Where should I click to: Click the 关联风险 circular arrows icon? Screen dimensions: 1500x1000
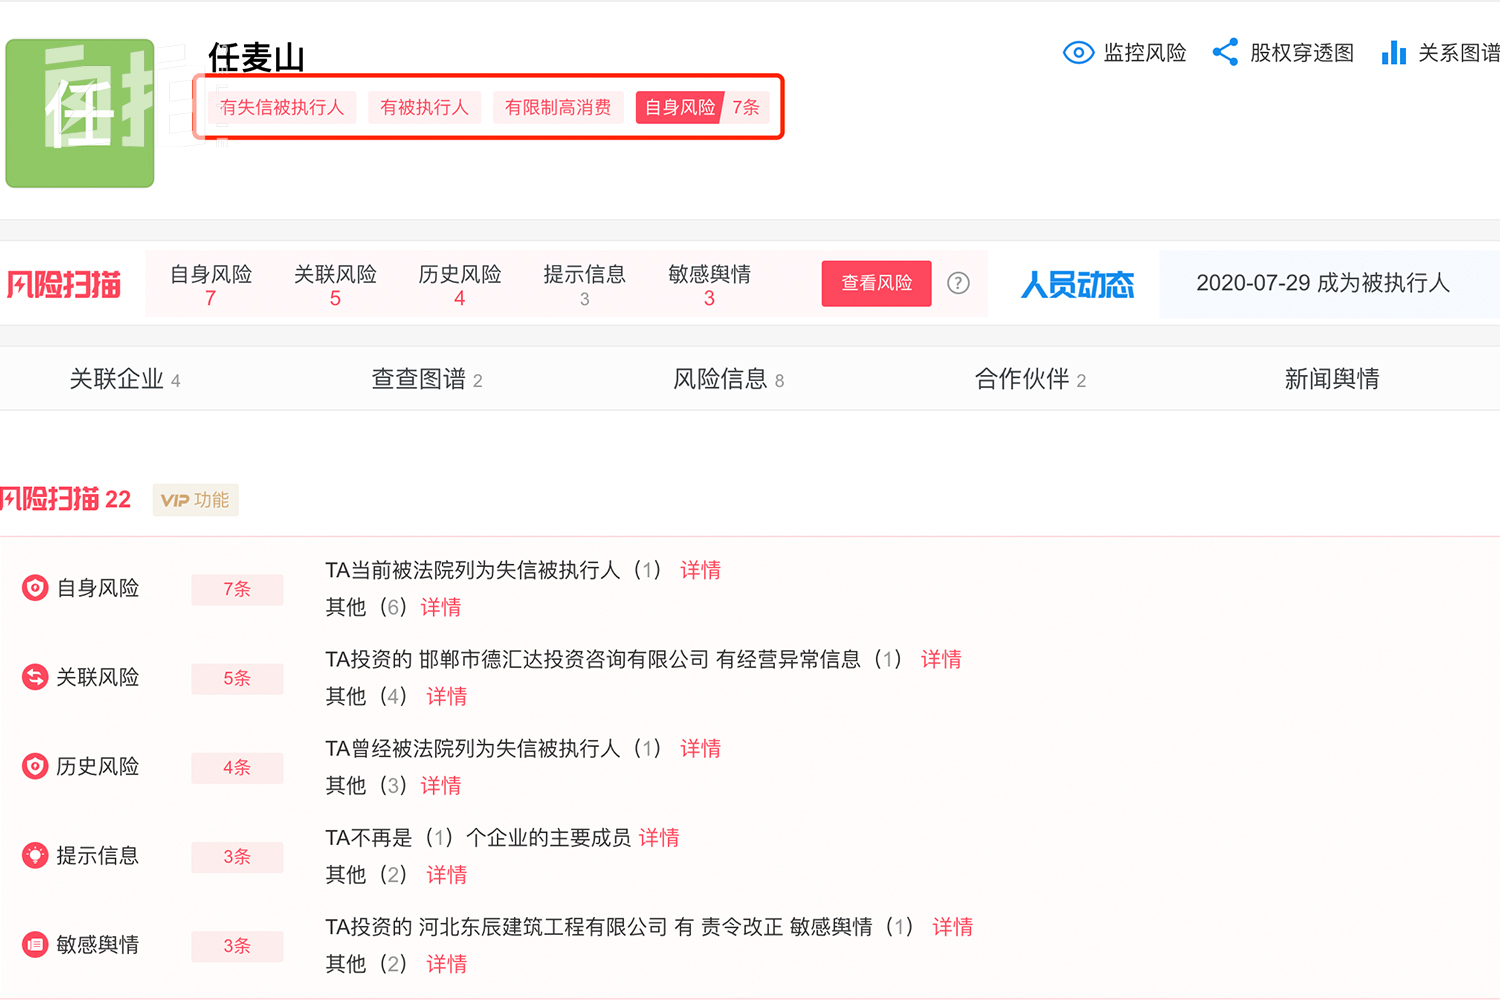point(34,677)
